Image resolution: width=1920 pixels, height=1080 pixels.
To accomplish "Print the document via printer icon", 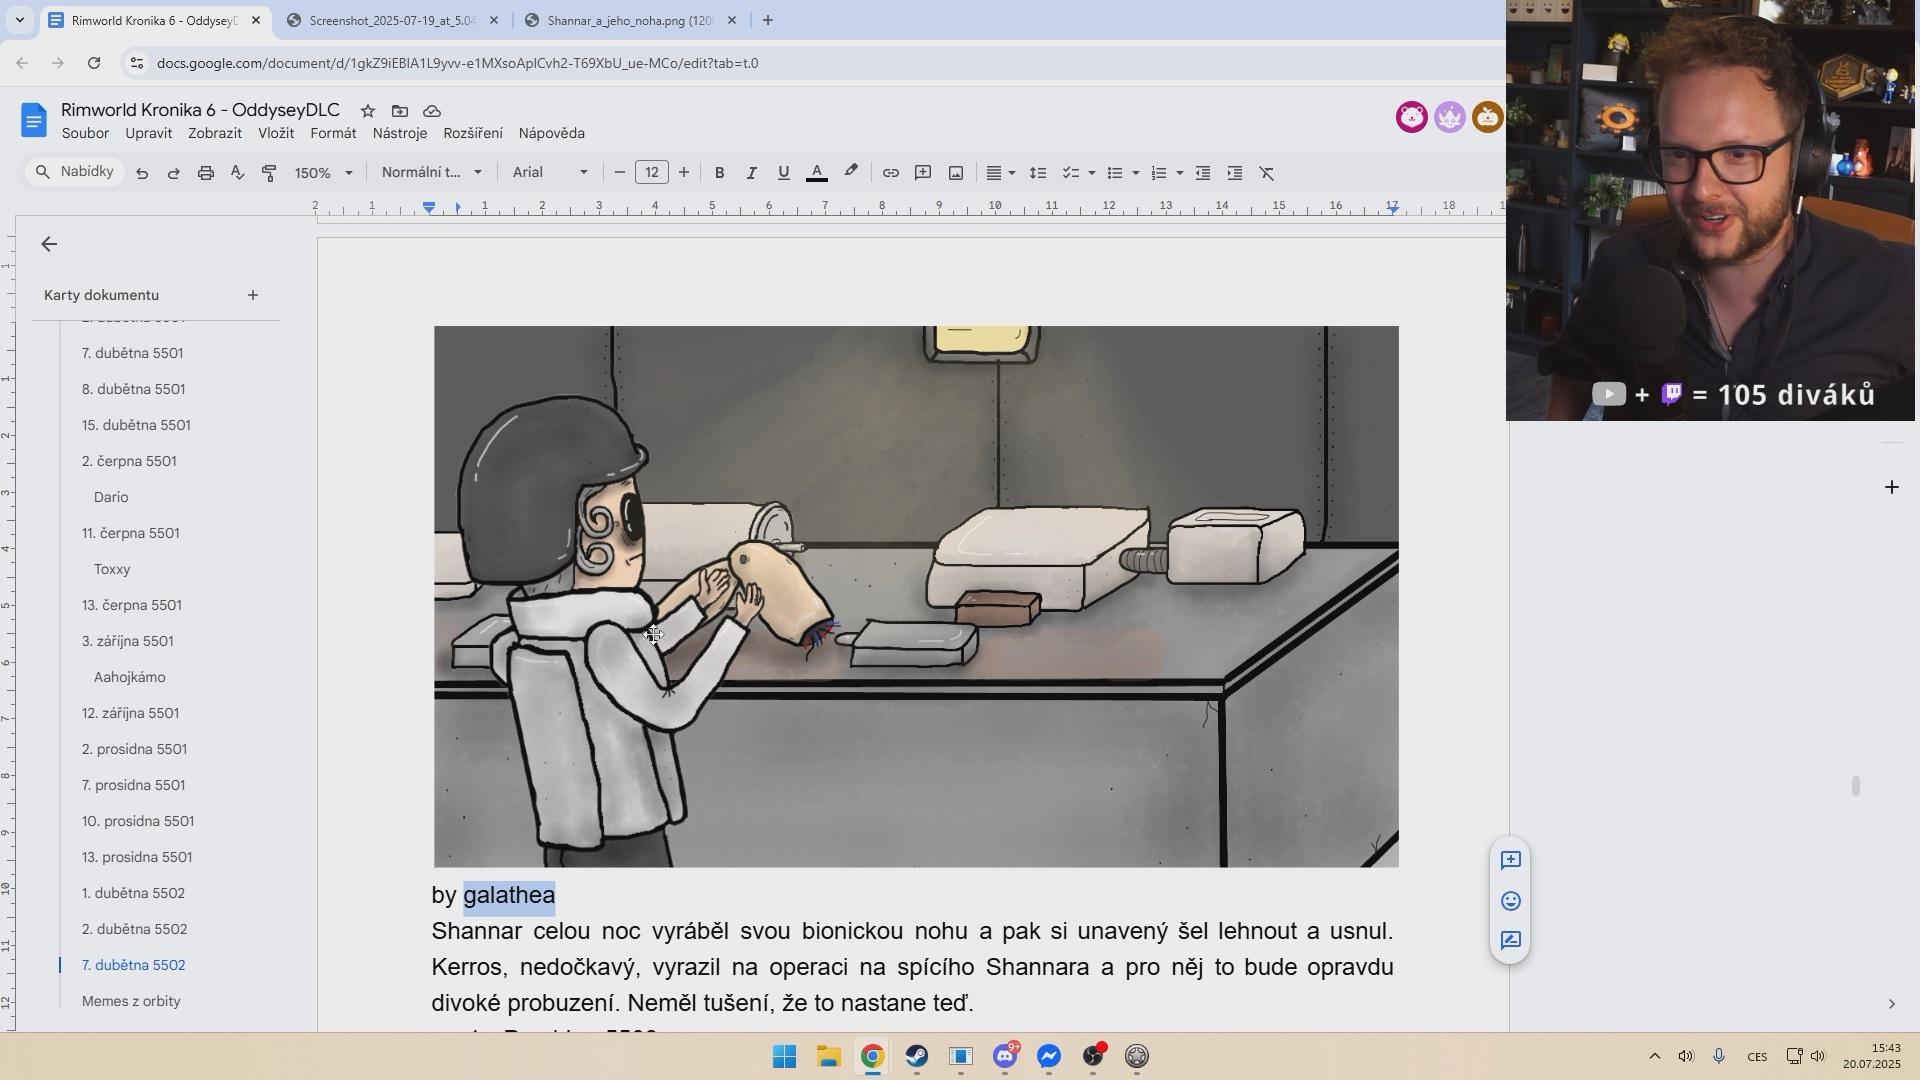I will click(x=206, y=173).
